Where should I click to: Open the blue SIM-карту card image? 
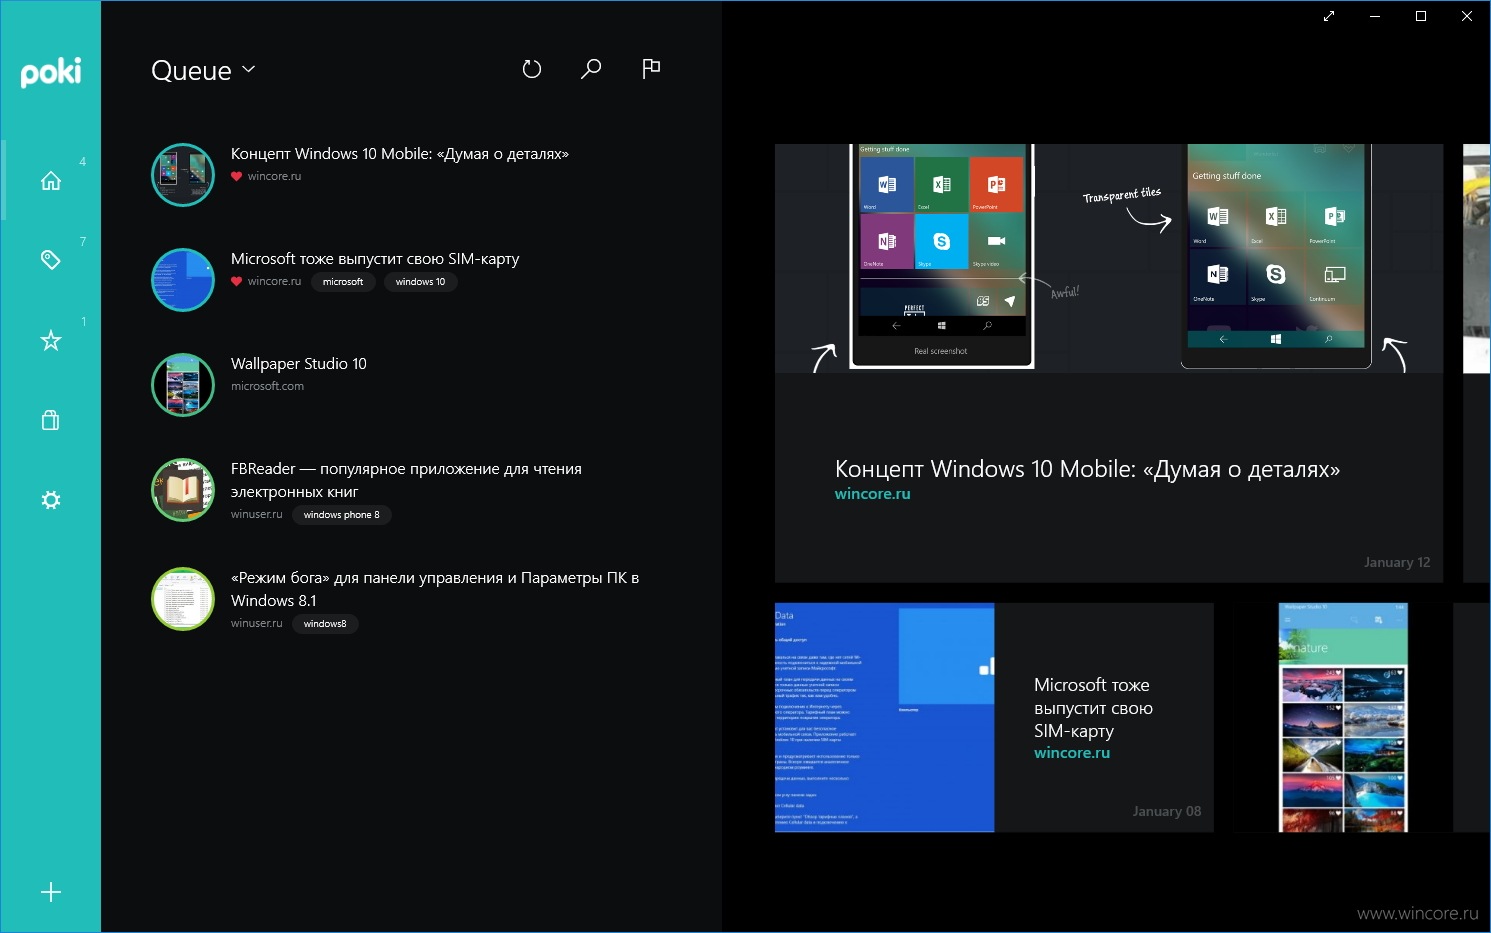point(885,717)
